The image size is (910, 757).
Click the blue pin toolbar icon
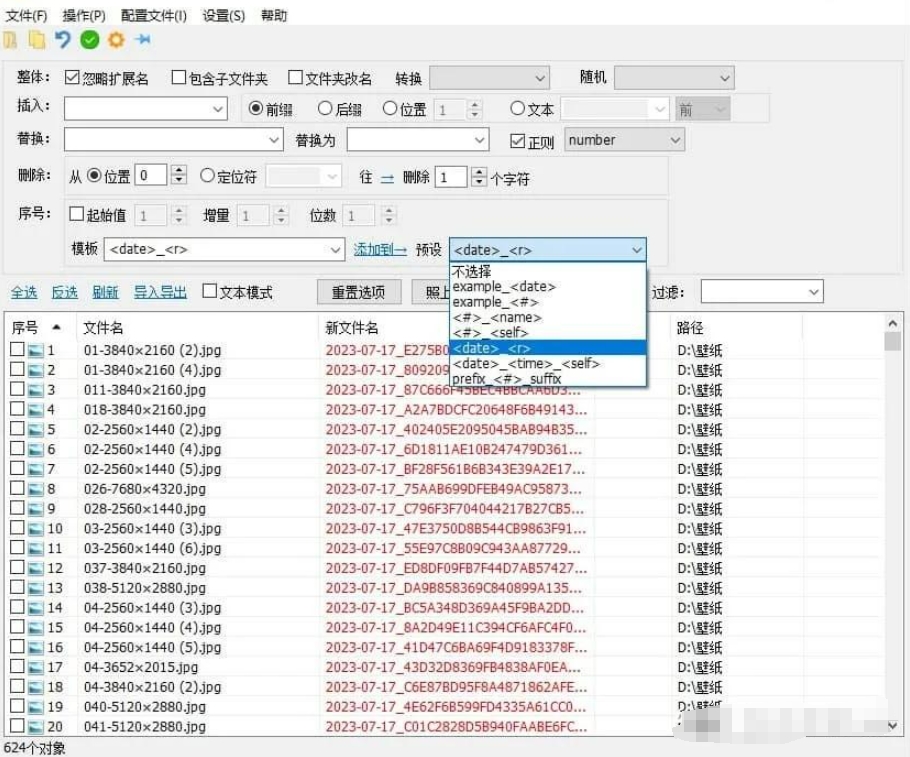click(142, 39)
